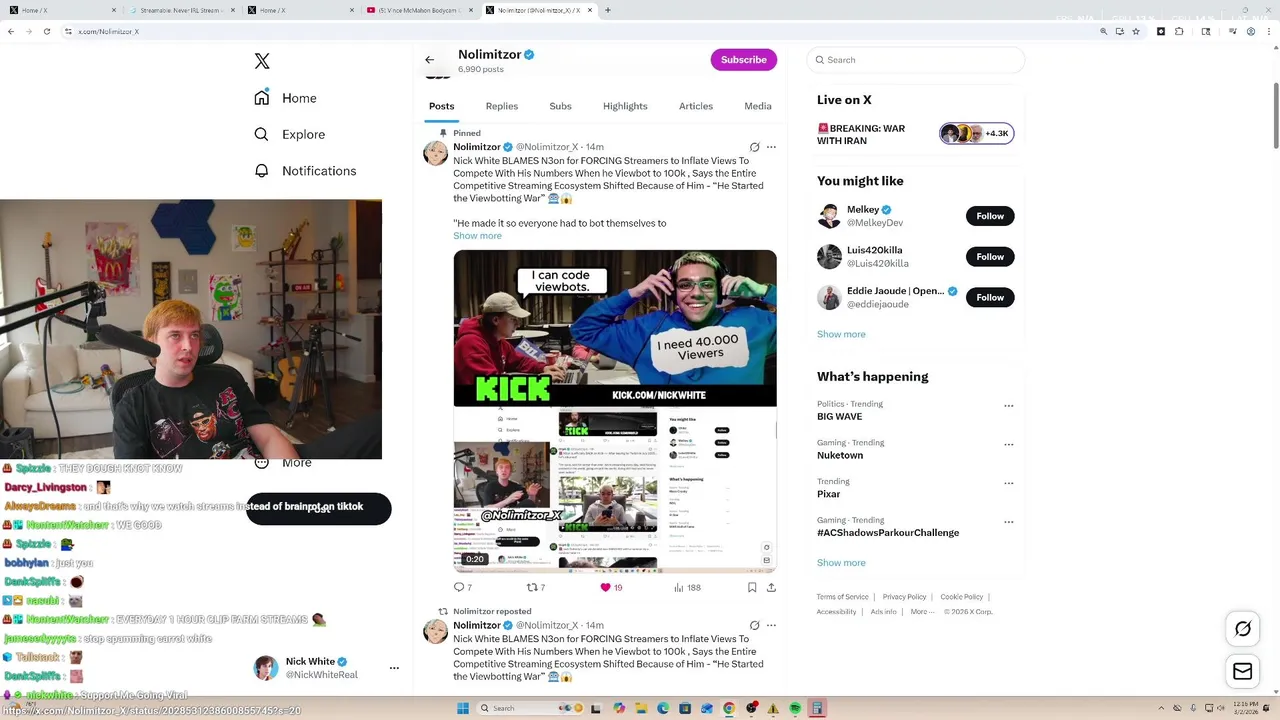Viewport: 1280px width, 720px height.
Task: Open the Nuketown trending topic
Action: [x=840, y=455]
